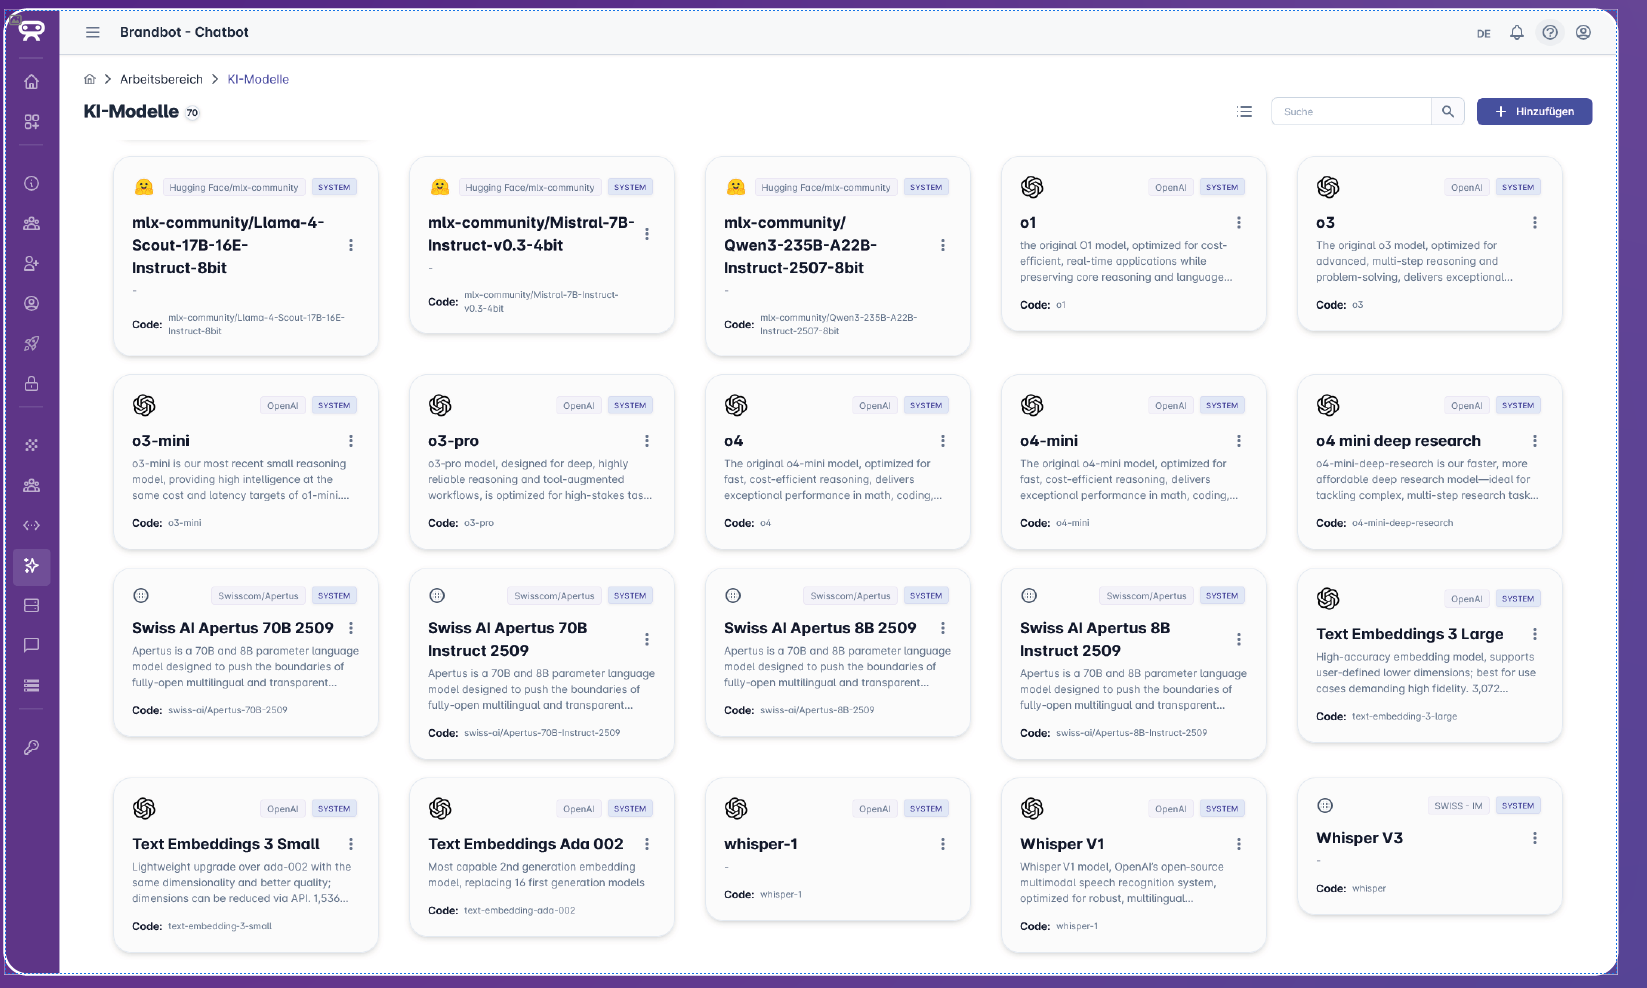Expand options for Text Embeddings 3 Large
1647x988 pixels.
click(x=1534, y=634)
